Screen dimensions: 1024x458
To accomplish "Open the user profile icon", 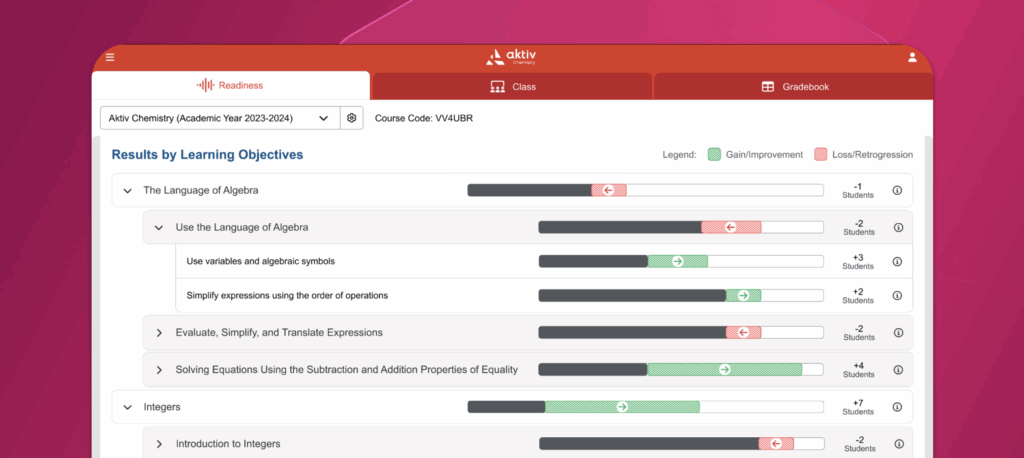I will (x=912, y=57).
